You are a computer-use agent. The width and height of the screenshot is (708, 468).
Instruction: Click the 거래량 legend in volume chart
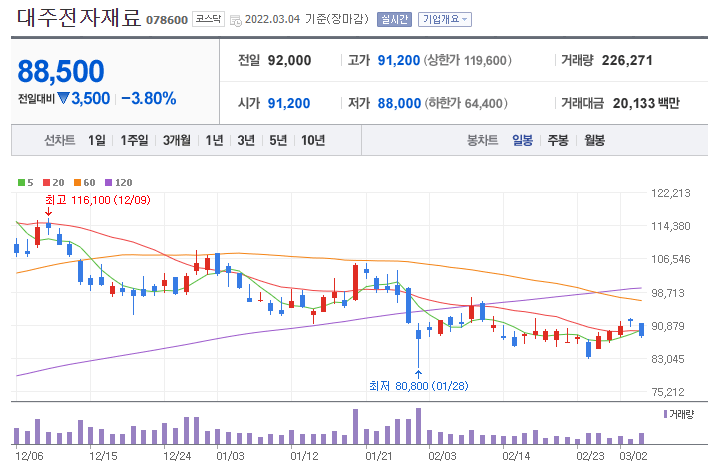(679, 414)
